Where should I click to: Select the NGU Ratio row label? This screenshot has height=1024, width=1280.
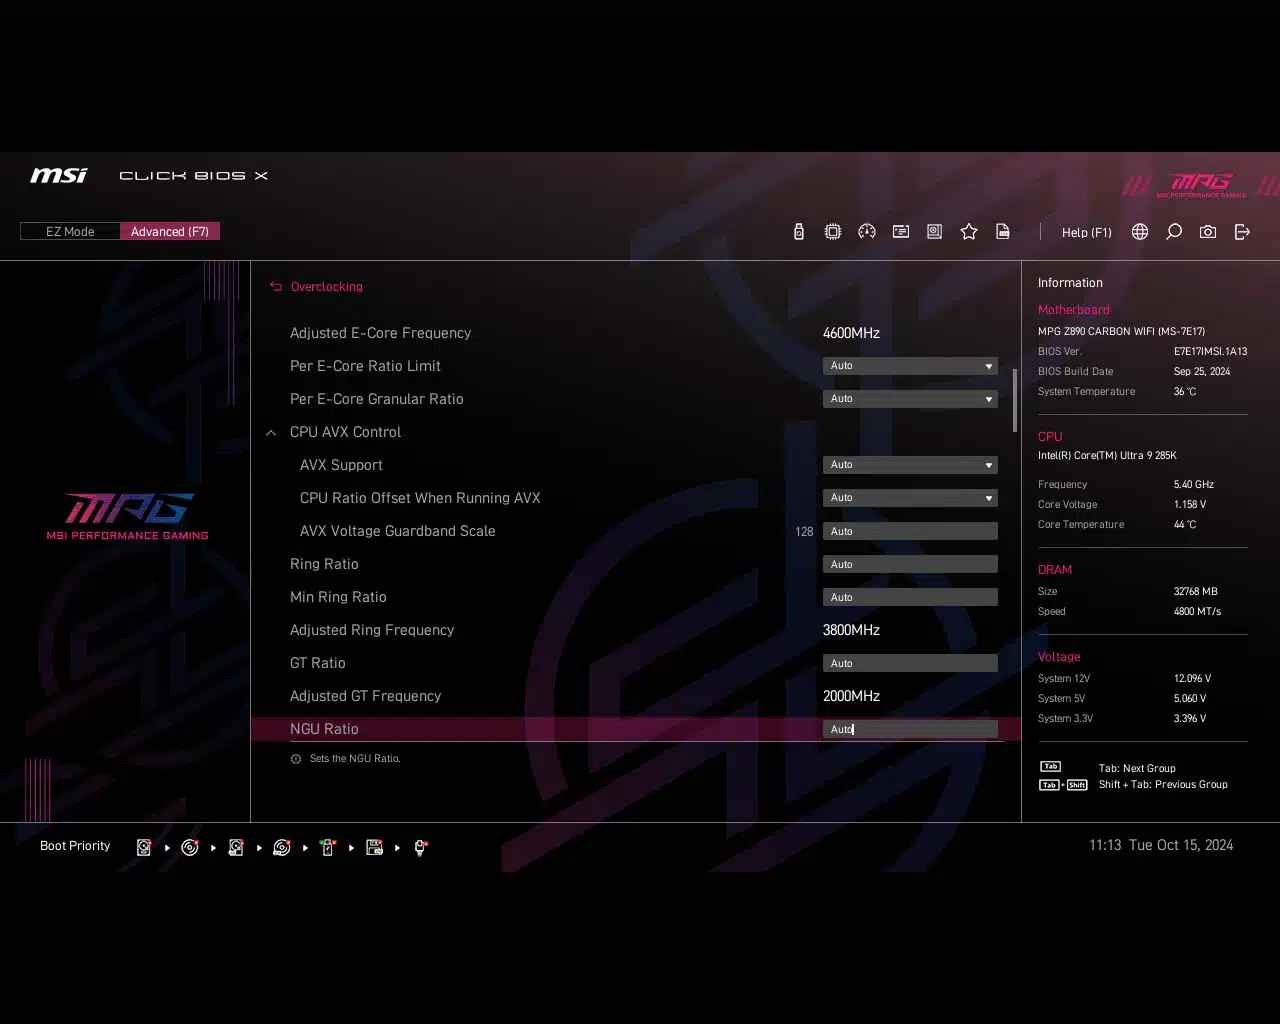click(324, 729)
